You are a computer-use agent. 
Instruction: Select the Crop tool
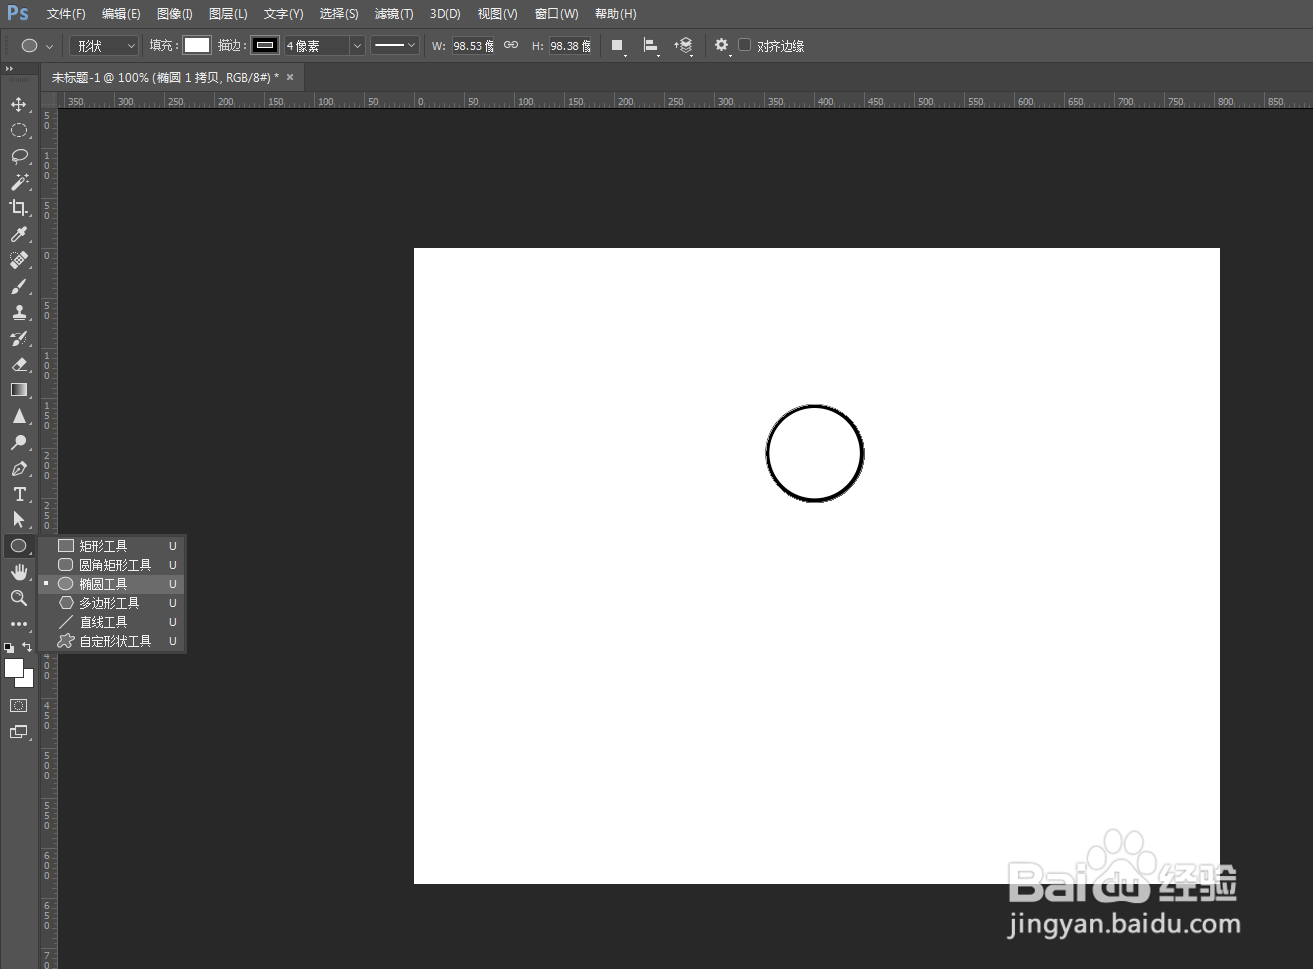[18, 208]
